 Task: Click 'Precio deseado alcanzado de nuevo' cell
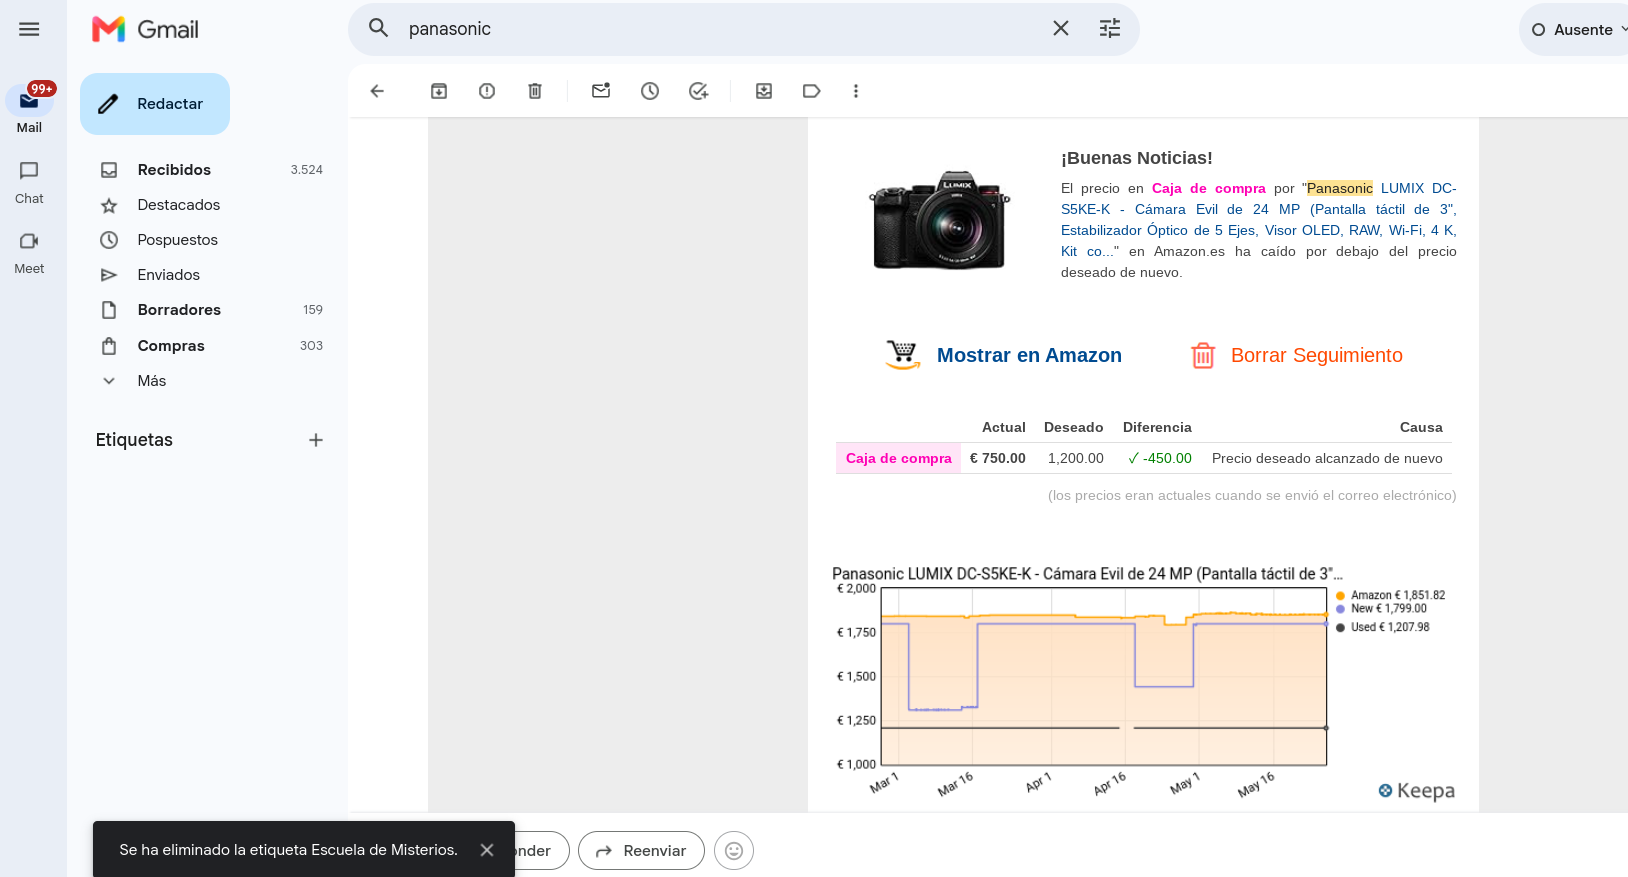[1327, 458]
